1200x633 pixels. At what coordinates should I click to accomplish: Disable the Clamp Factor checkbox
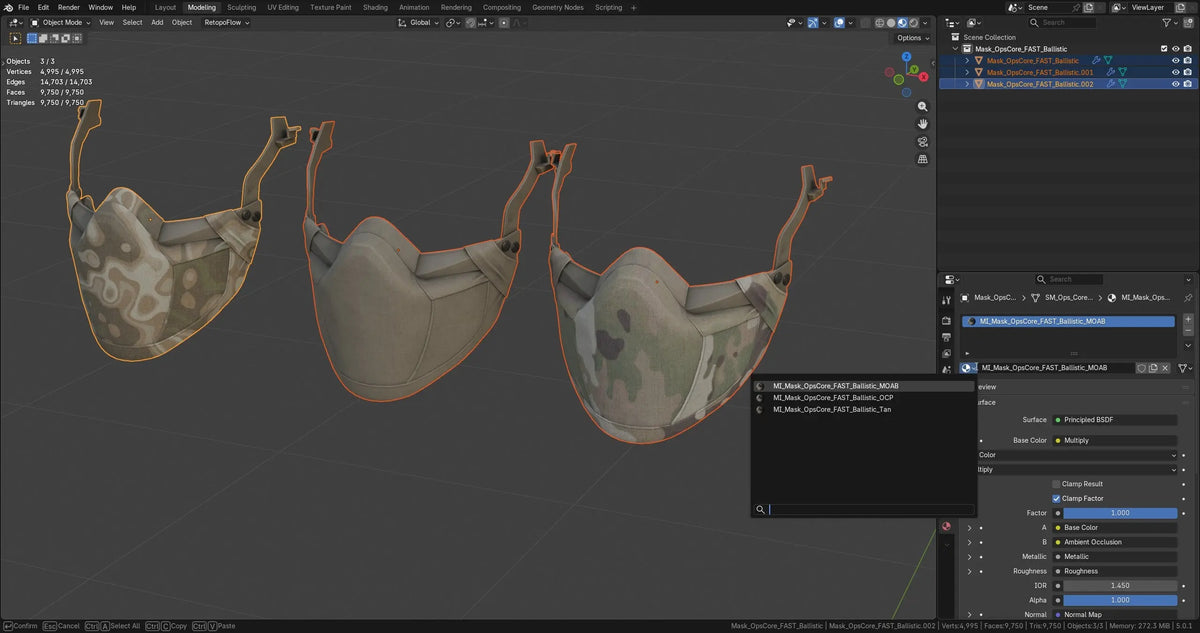(1056, 498)
